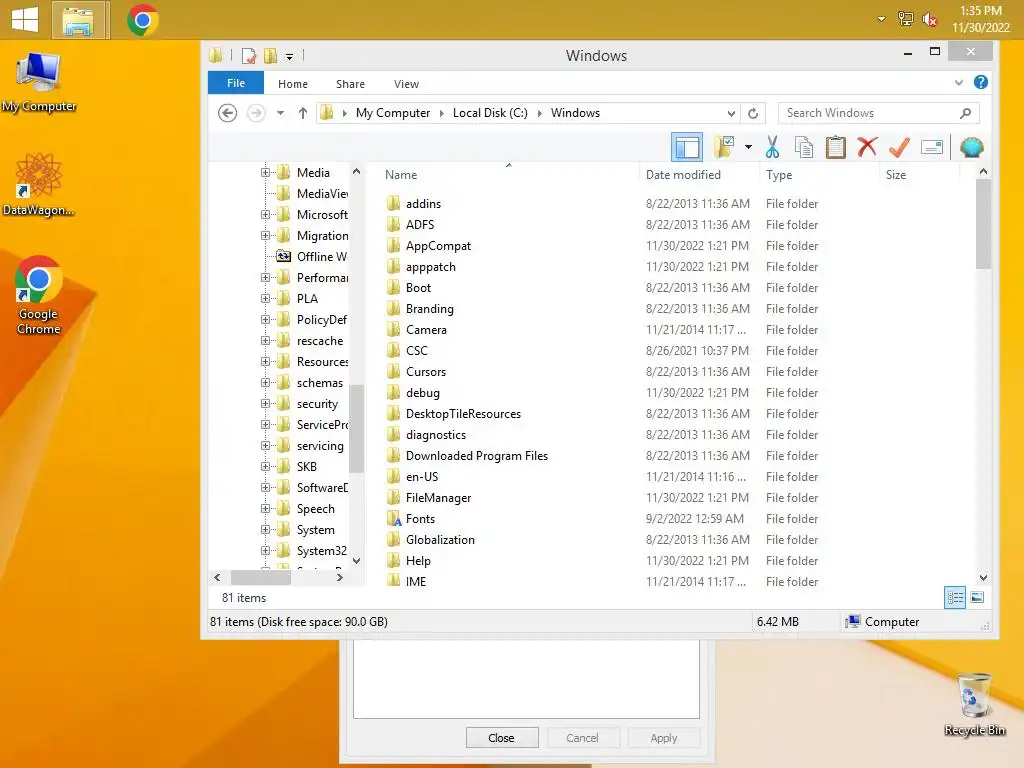Expand the Microsoft tree node
This screenshot has width=1024, height=768.
coord(265,214)
